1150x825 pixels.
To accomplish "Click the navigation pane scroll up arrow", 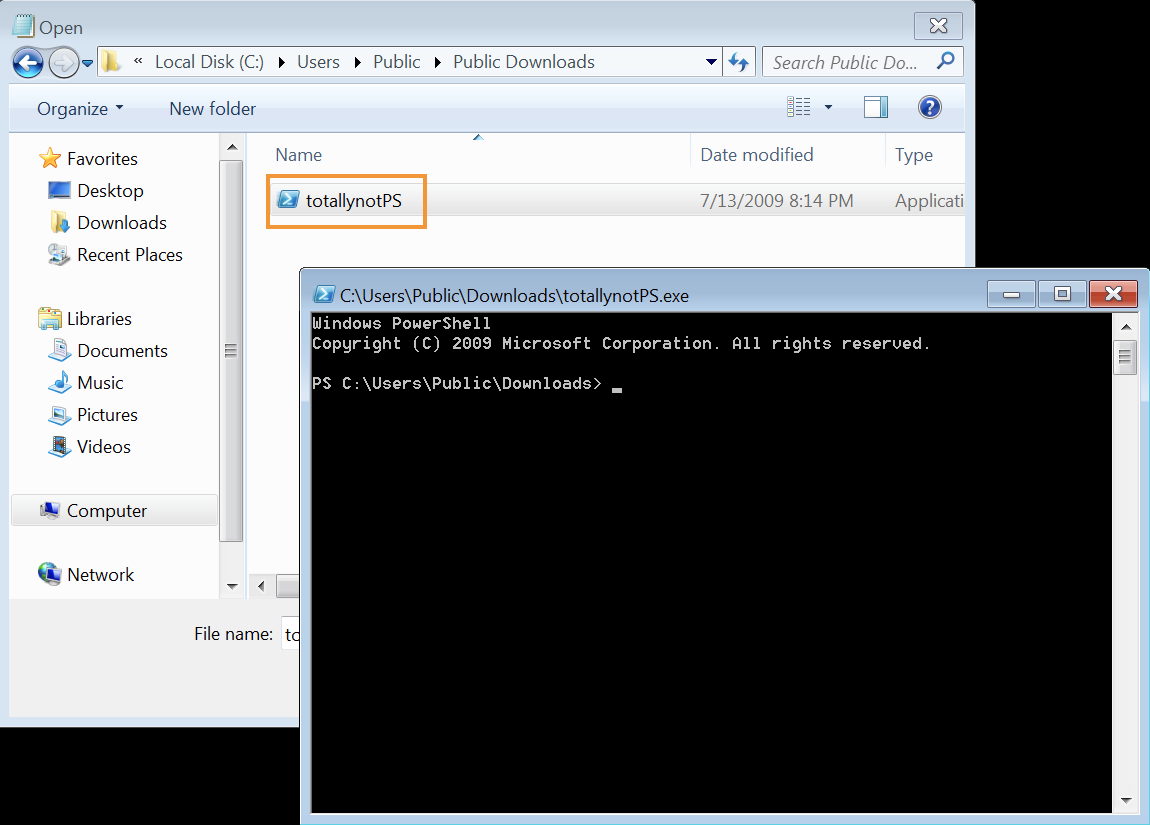I will (232, 147).
